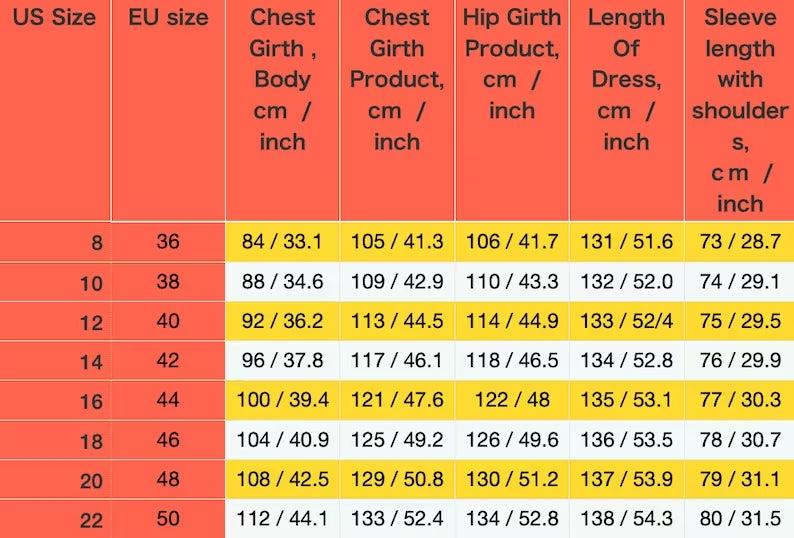The width and height of the screenshot is (794, 538).
Task: Click the EU size 42 cell
Action: (168, 361)
